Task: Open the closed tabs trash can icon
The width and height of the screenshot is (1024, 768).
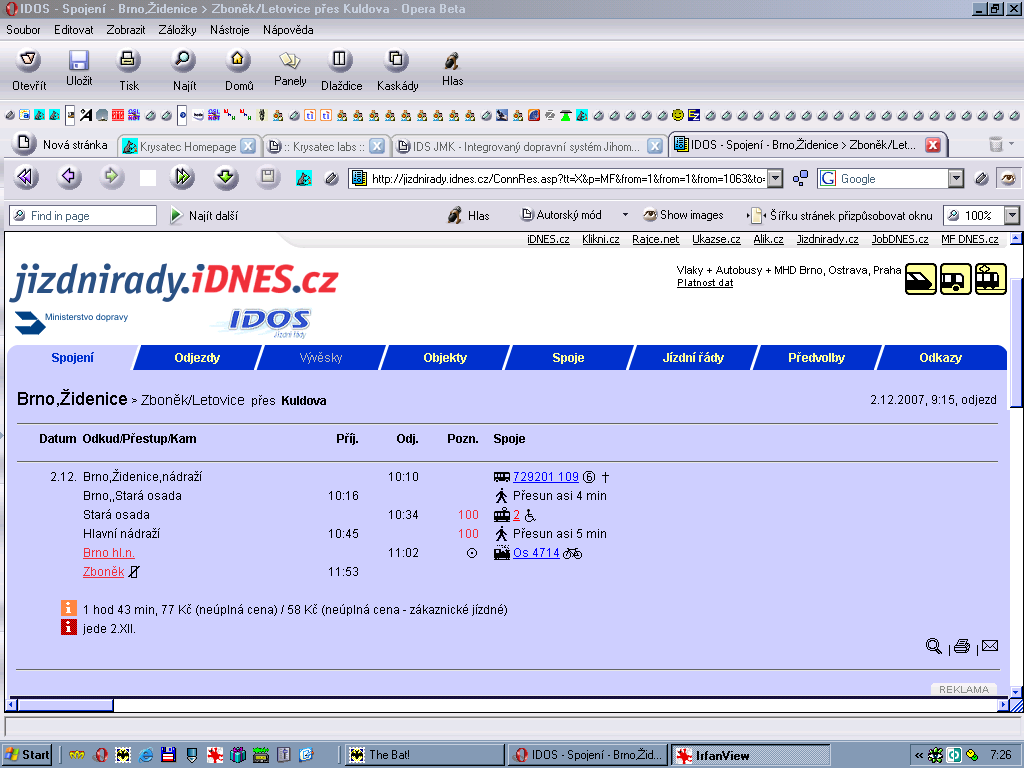Action: pos(995,144)
